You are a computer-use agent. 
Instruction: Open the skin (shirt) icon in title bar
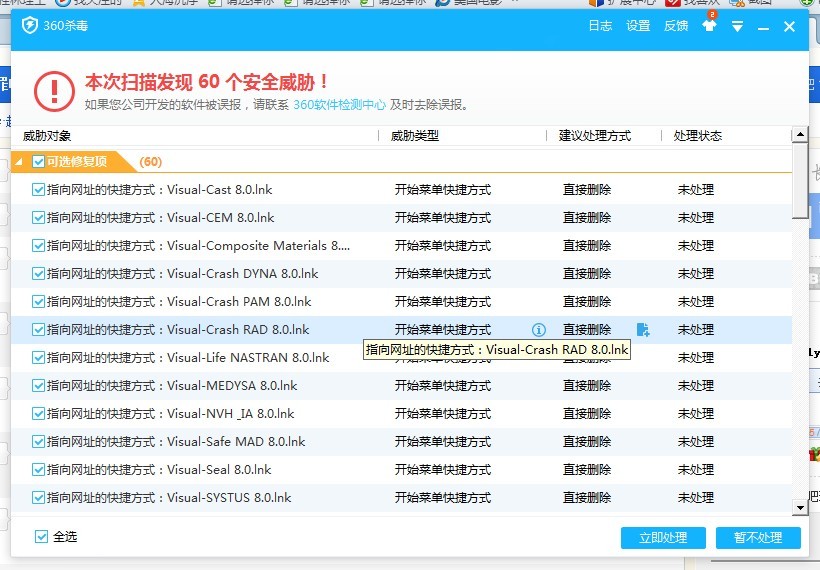(x=709, y=25)
